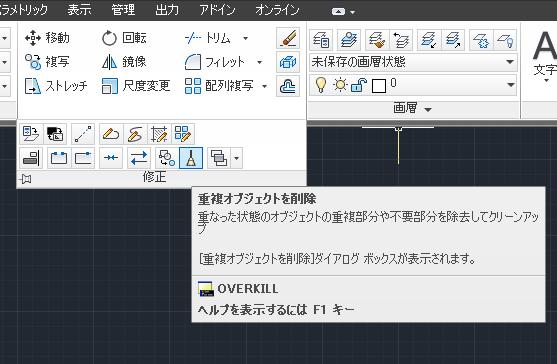
Task: Click the Bring to Front draw-order icon
Action: (x=219, y=158)
